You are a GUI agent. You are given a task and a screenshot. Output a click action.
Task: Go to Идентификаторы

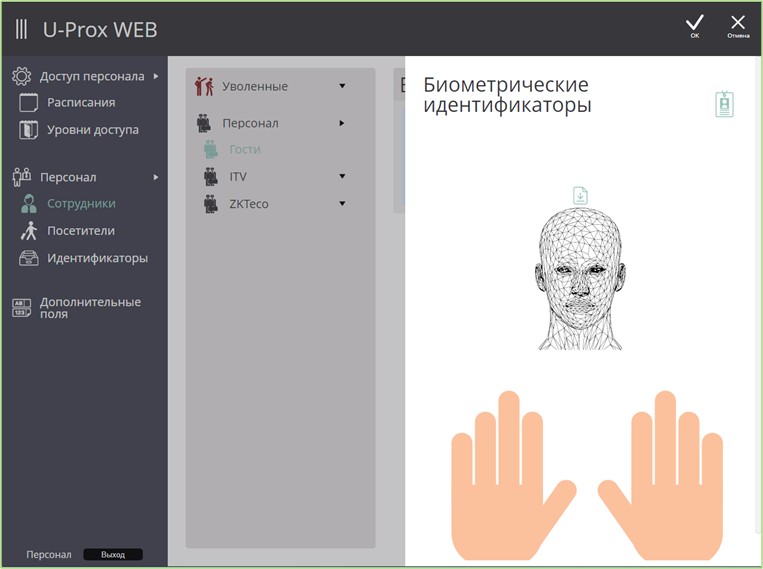(x=97, y=258)
